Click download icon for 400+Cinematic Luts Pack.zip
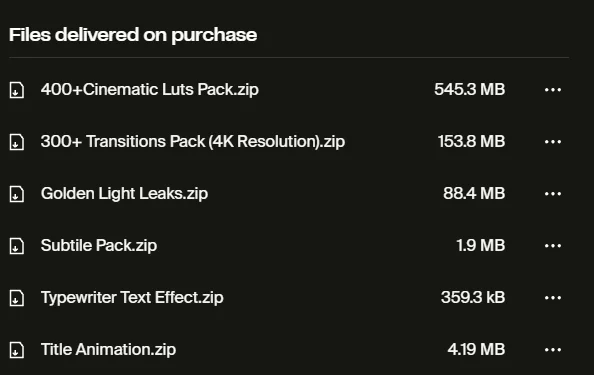 point(17,90)
